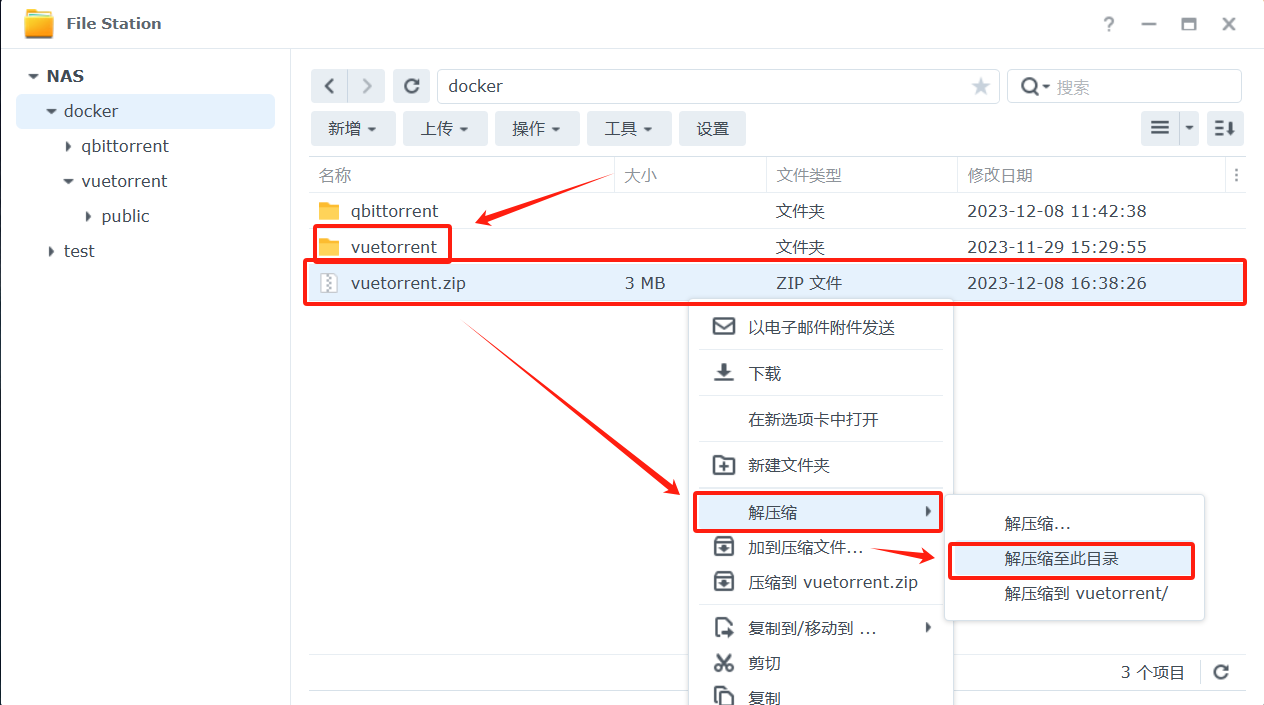Refresh the docker folder listing

pos(411,86)
